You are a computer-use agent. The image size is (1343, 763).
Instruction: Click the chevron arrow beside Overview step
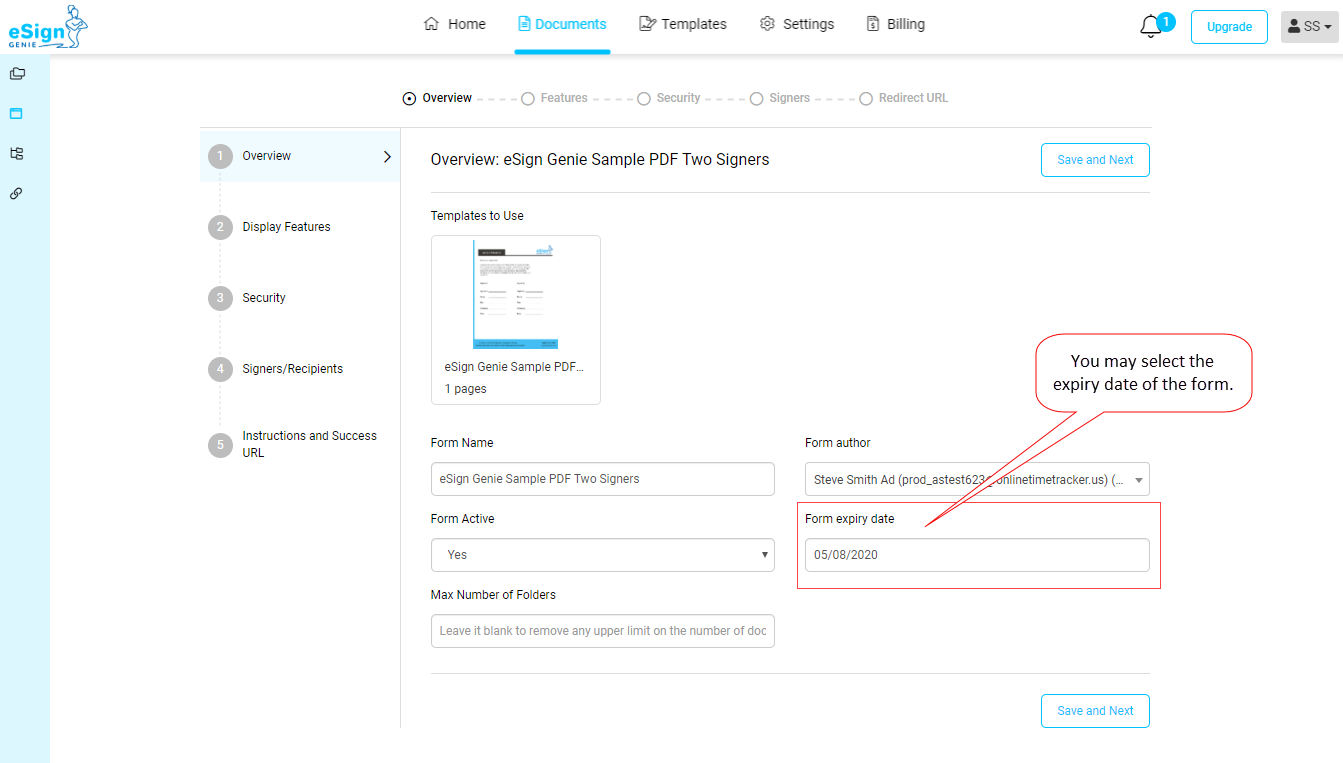(388, 157)
